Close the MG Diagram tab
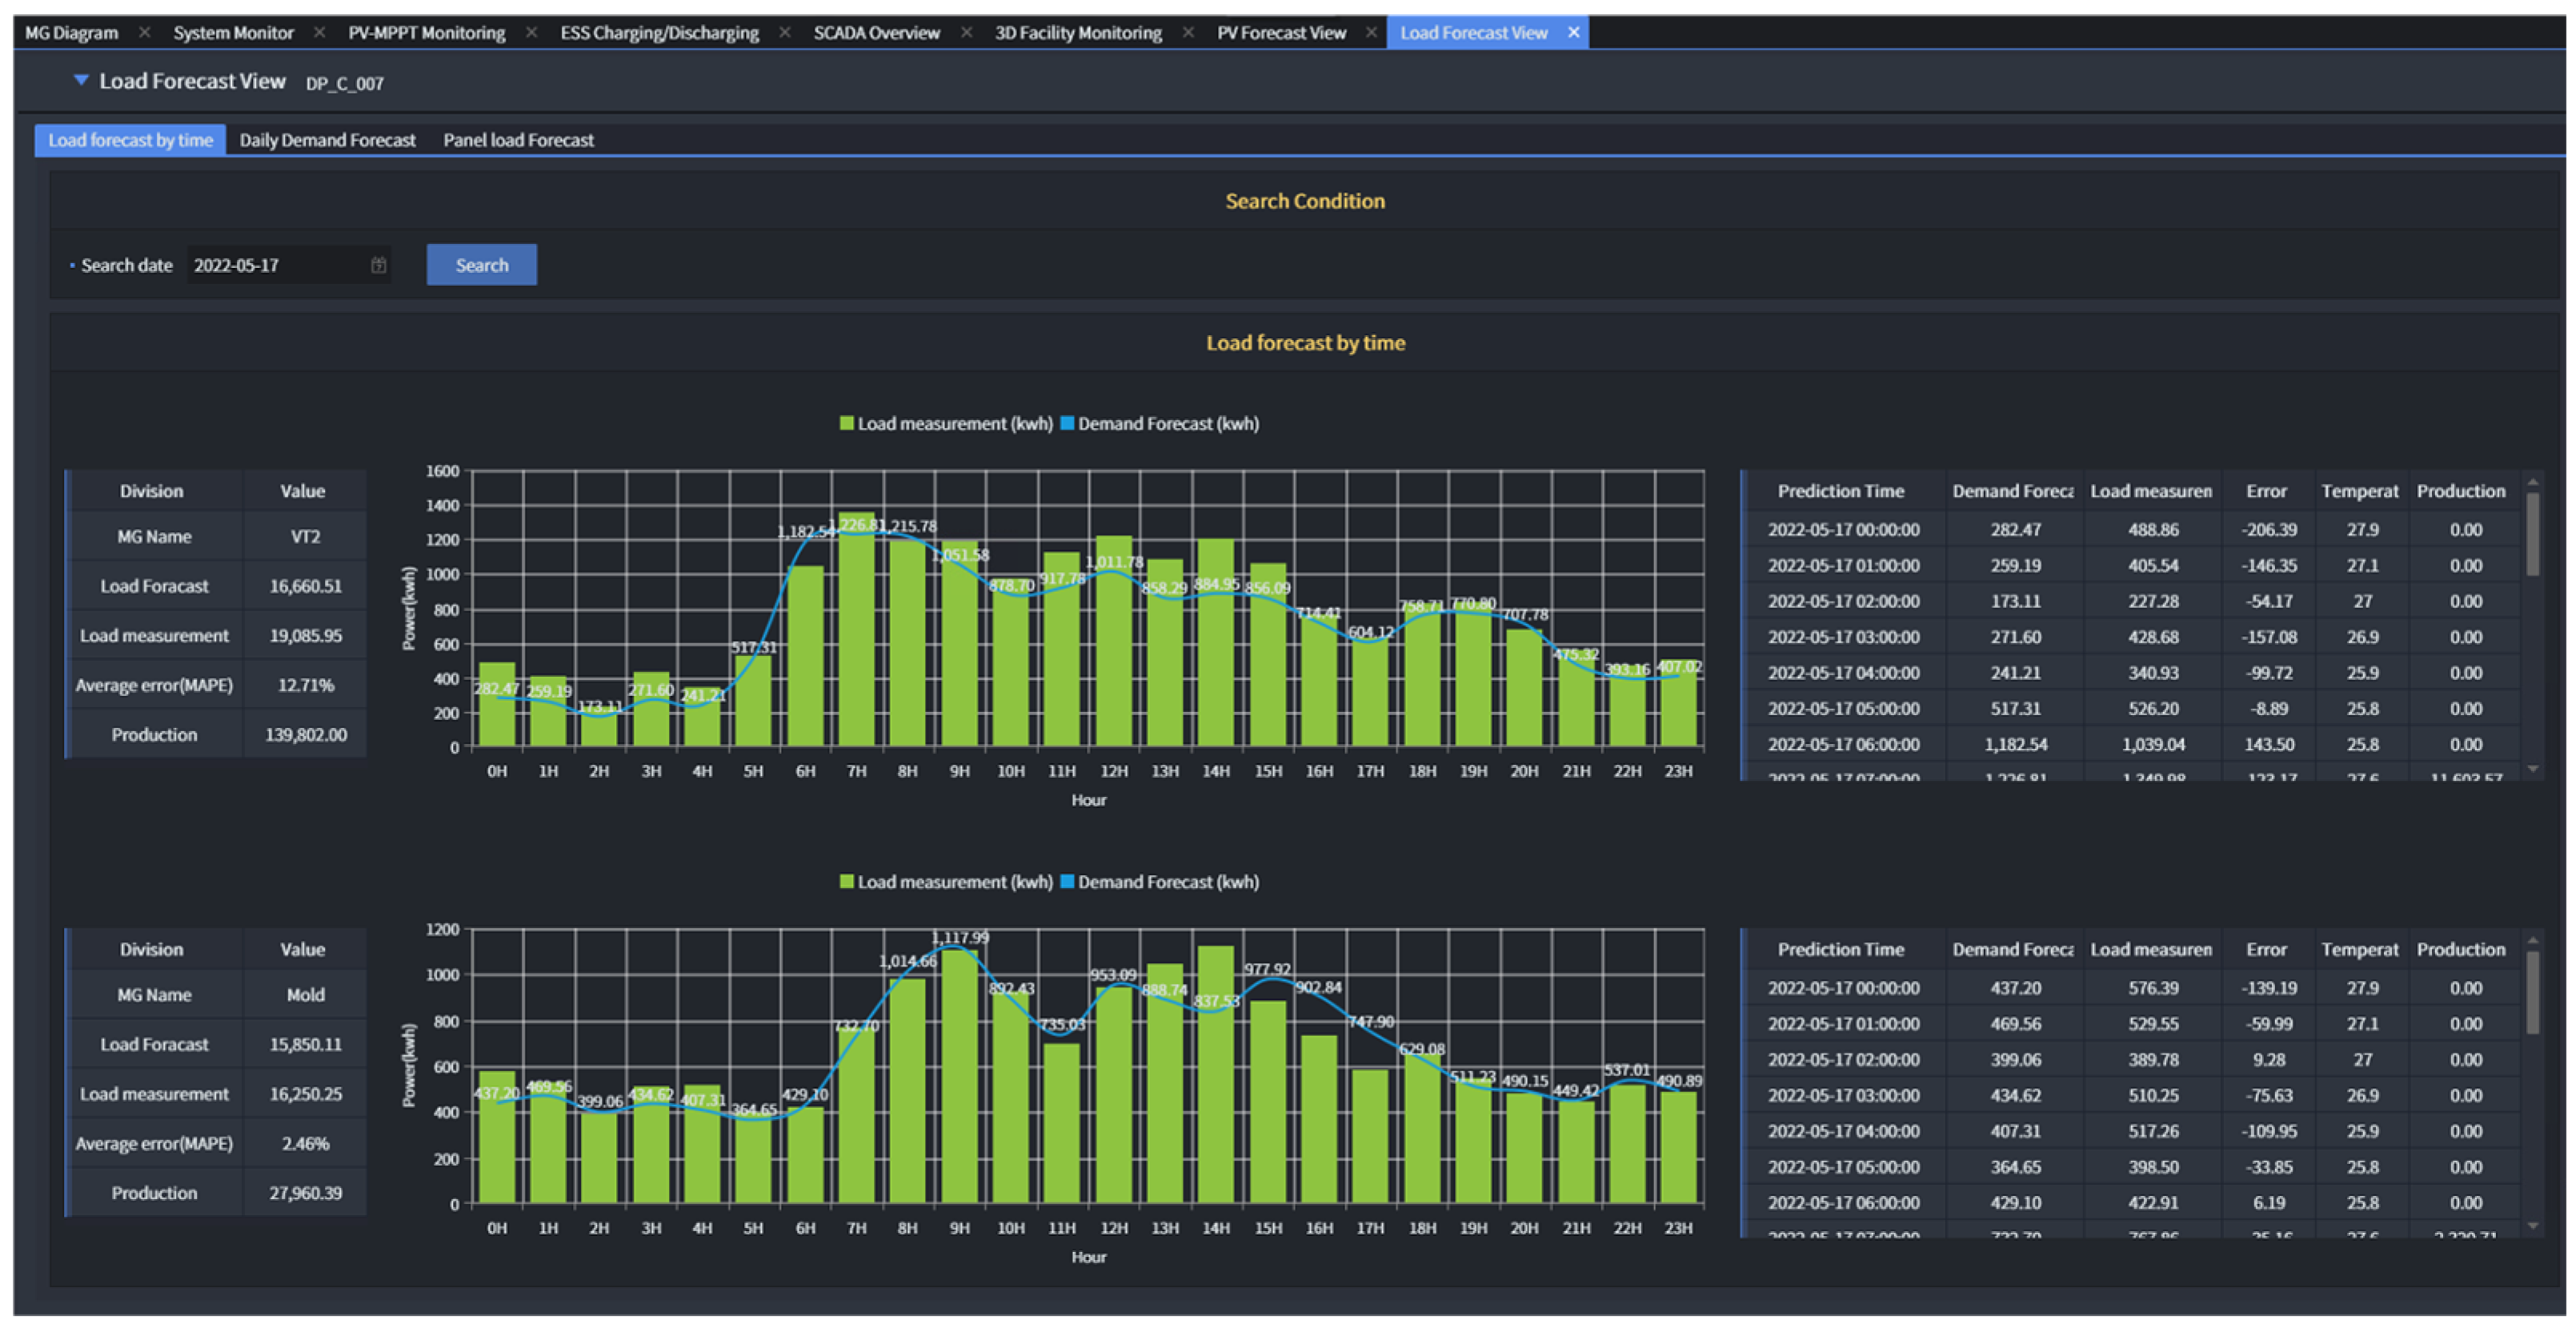This screenshot has height=1332, width=2576. click(x=145, y=32)
